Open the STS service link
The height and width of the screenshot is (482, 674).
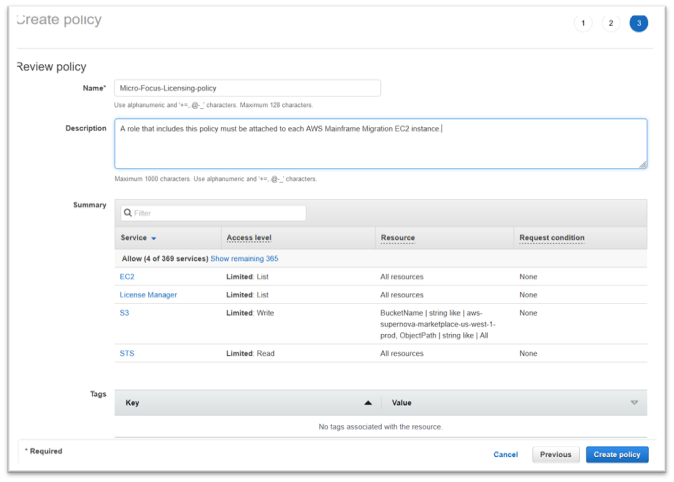[126, 354]
